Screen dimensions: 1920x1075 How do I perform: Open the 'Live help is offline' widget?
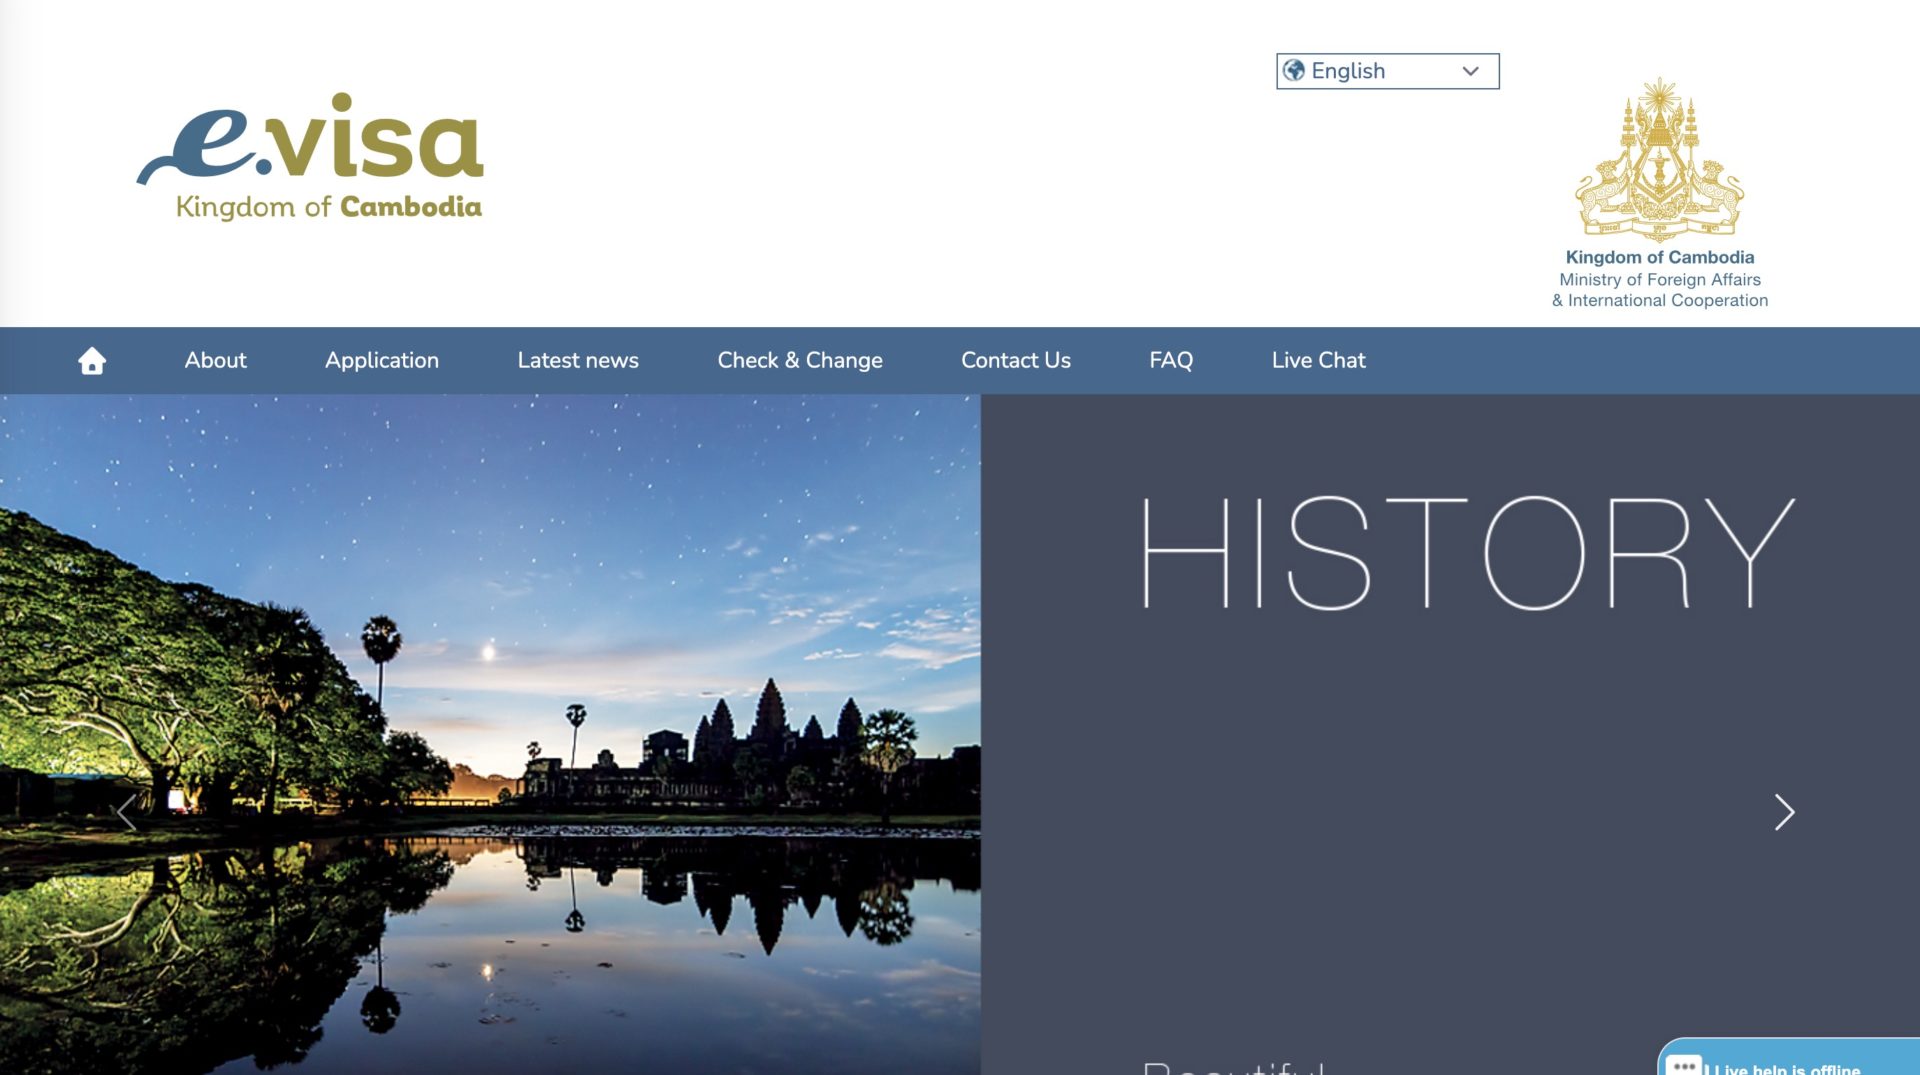tap(1786, 1066)
